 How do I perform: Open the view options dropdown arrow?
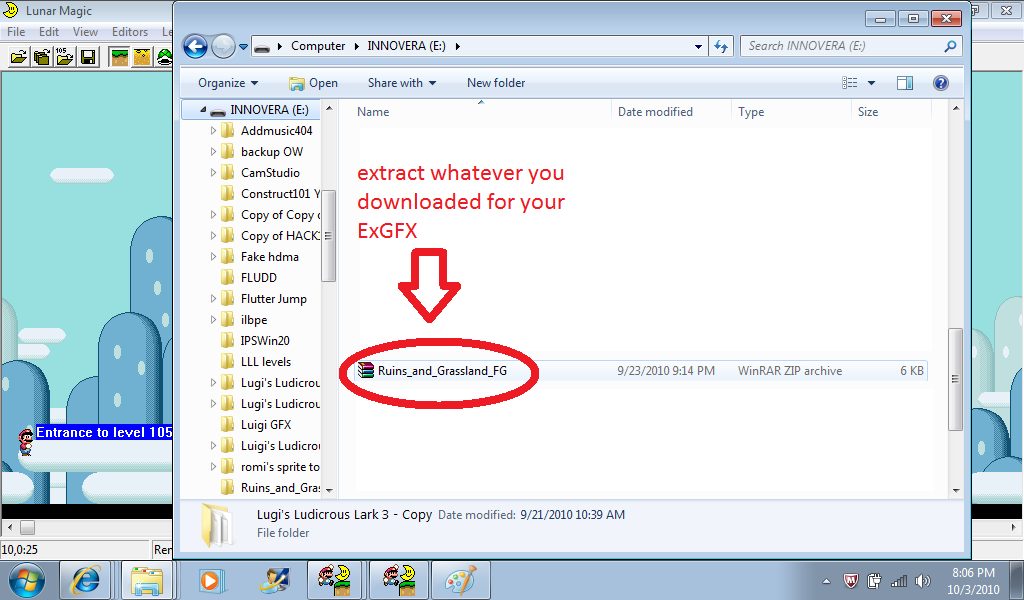click(x=871, y=83)
